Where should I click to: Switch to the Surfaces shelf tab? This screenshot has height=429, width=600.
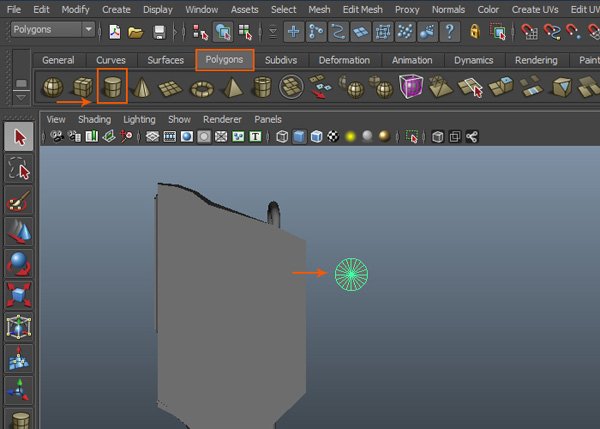(165, 60)
